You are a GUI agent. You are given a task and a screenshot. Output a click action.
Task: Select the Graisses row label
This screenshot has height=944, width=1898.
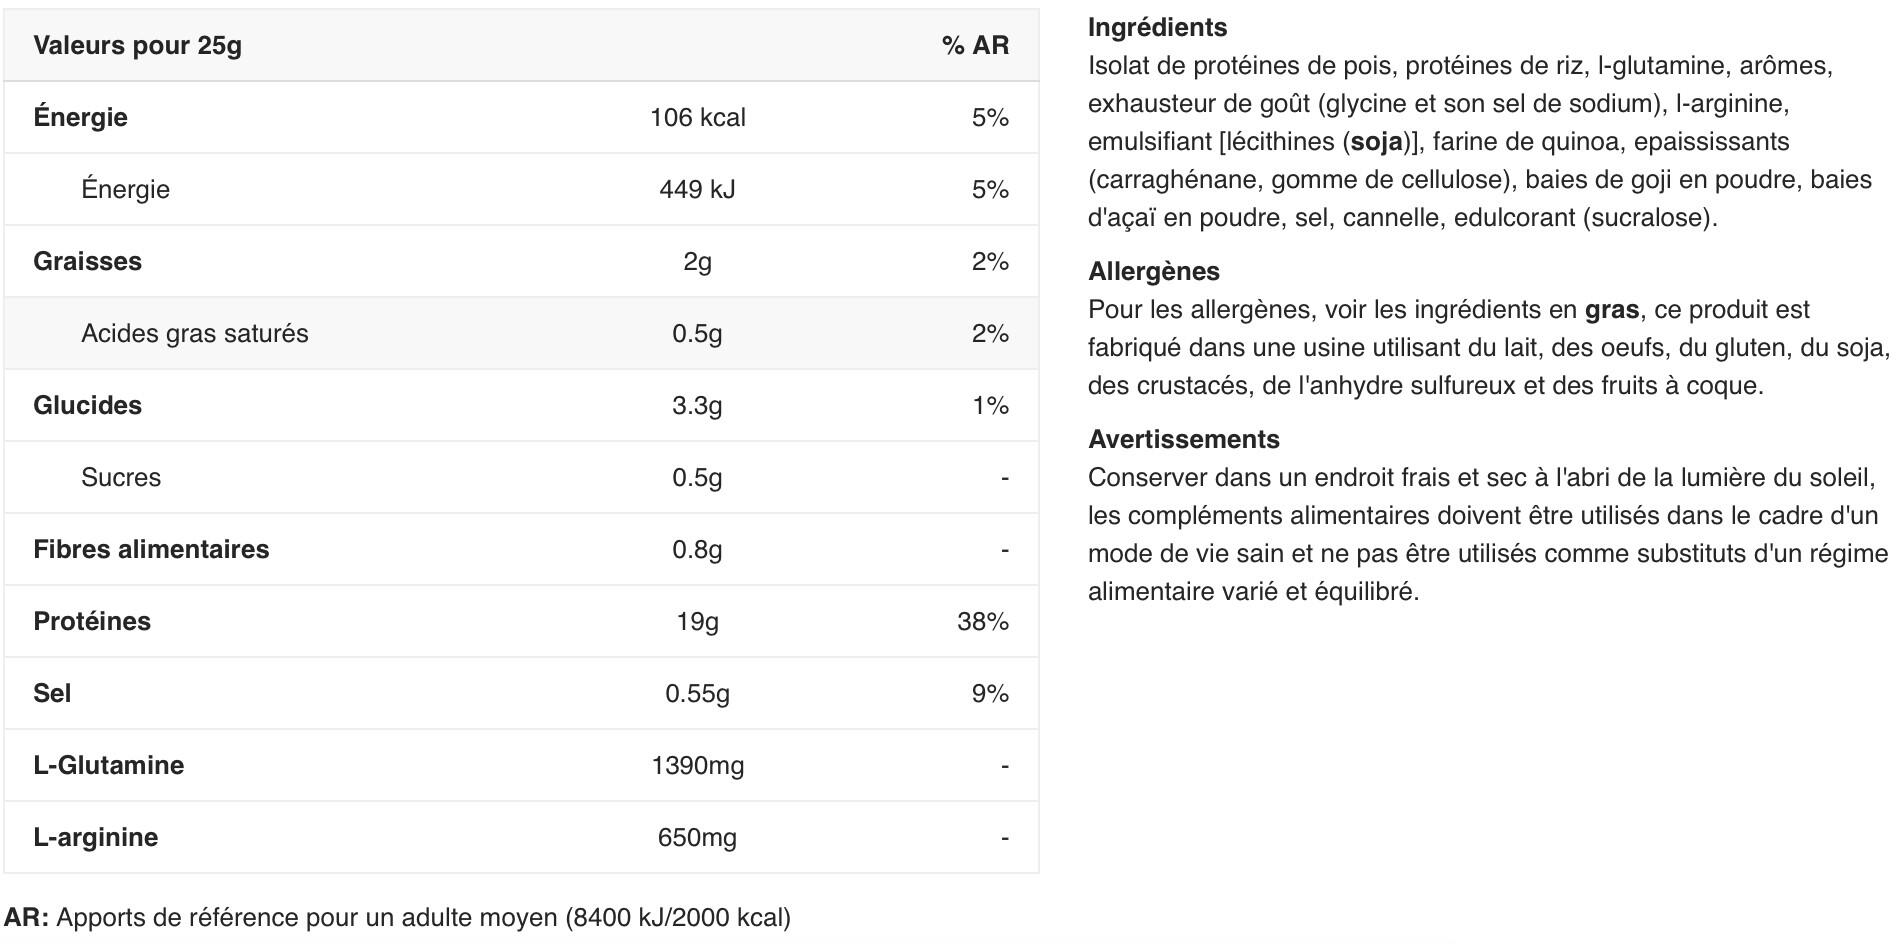(x=87, y=261)
